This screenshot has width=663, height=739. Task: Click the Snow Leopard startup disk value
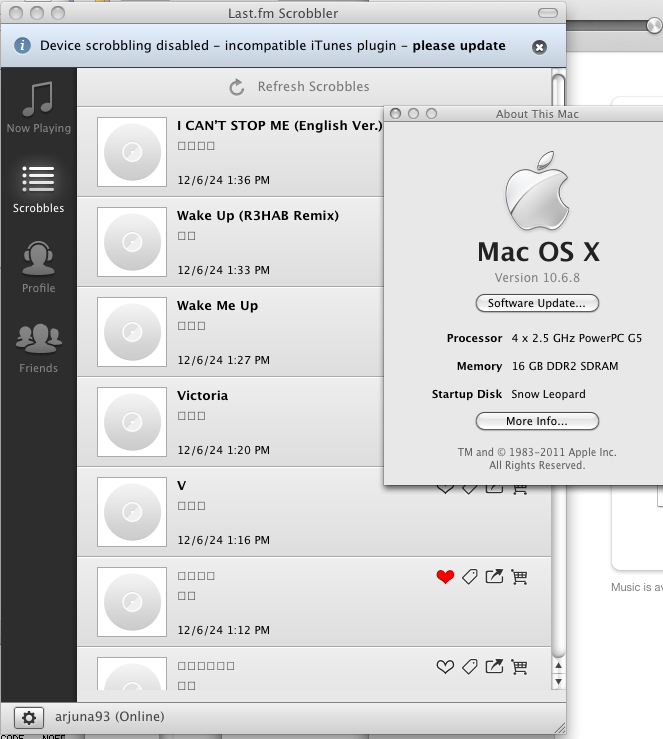click(548, 394)
